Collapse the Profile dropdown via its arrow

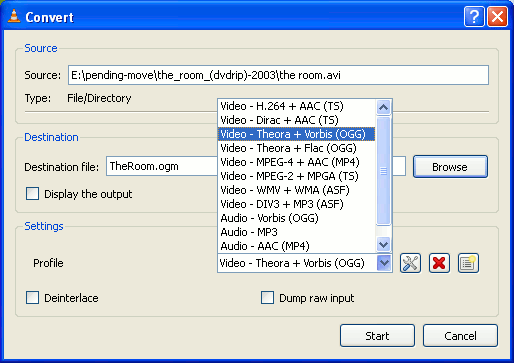[x=384, y=263]
